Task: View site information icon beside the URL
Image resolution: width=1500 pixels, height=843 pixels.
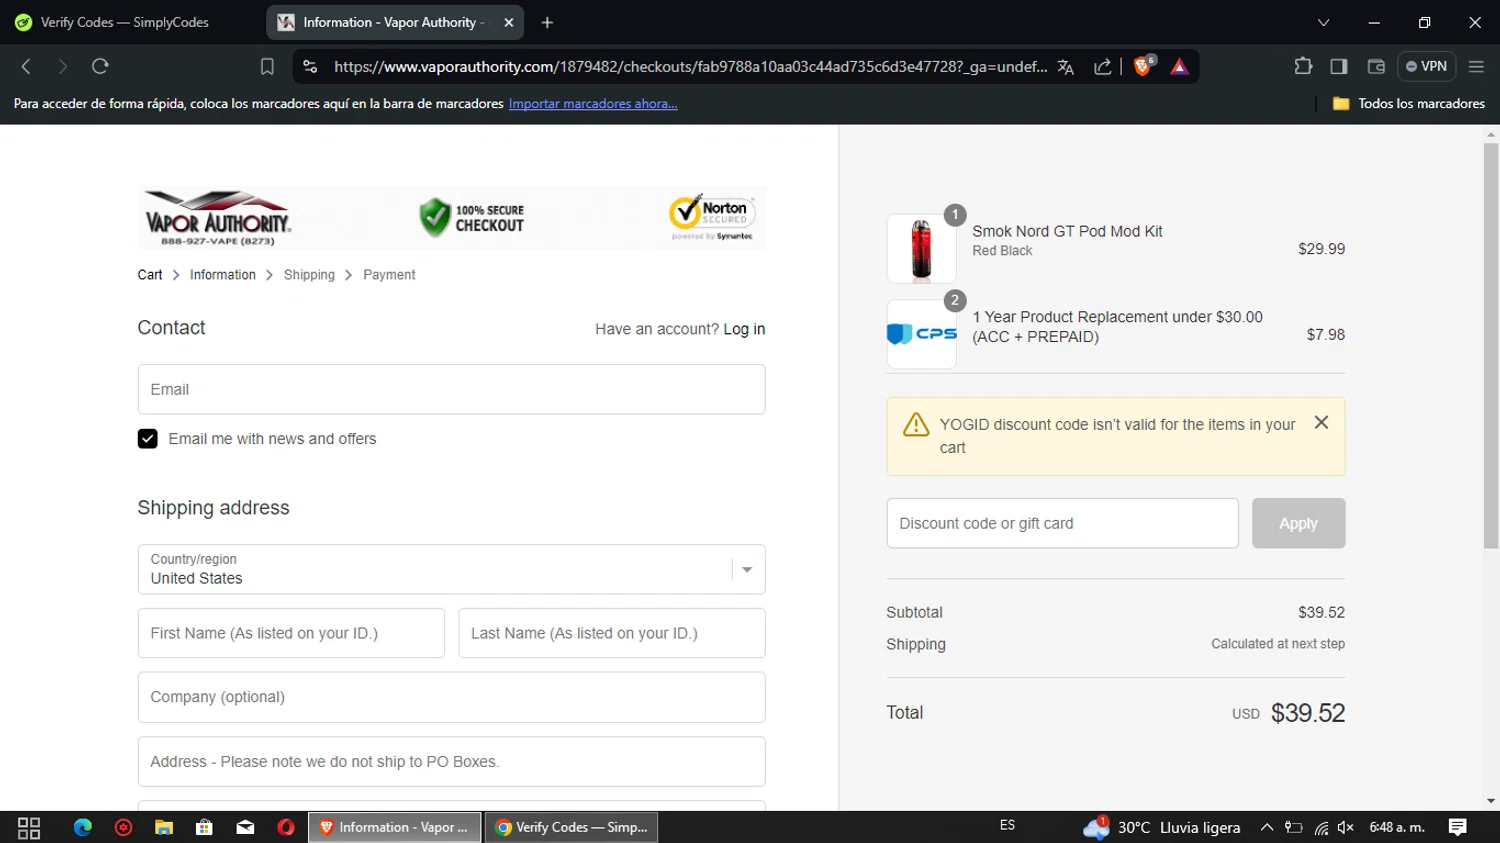Action: pyautogui.click(x=310, y=67)
